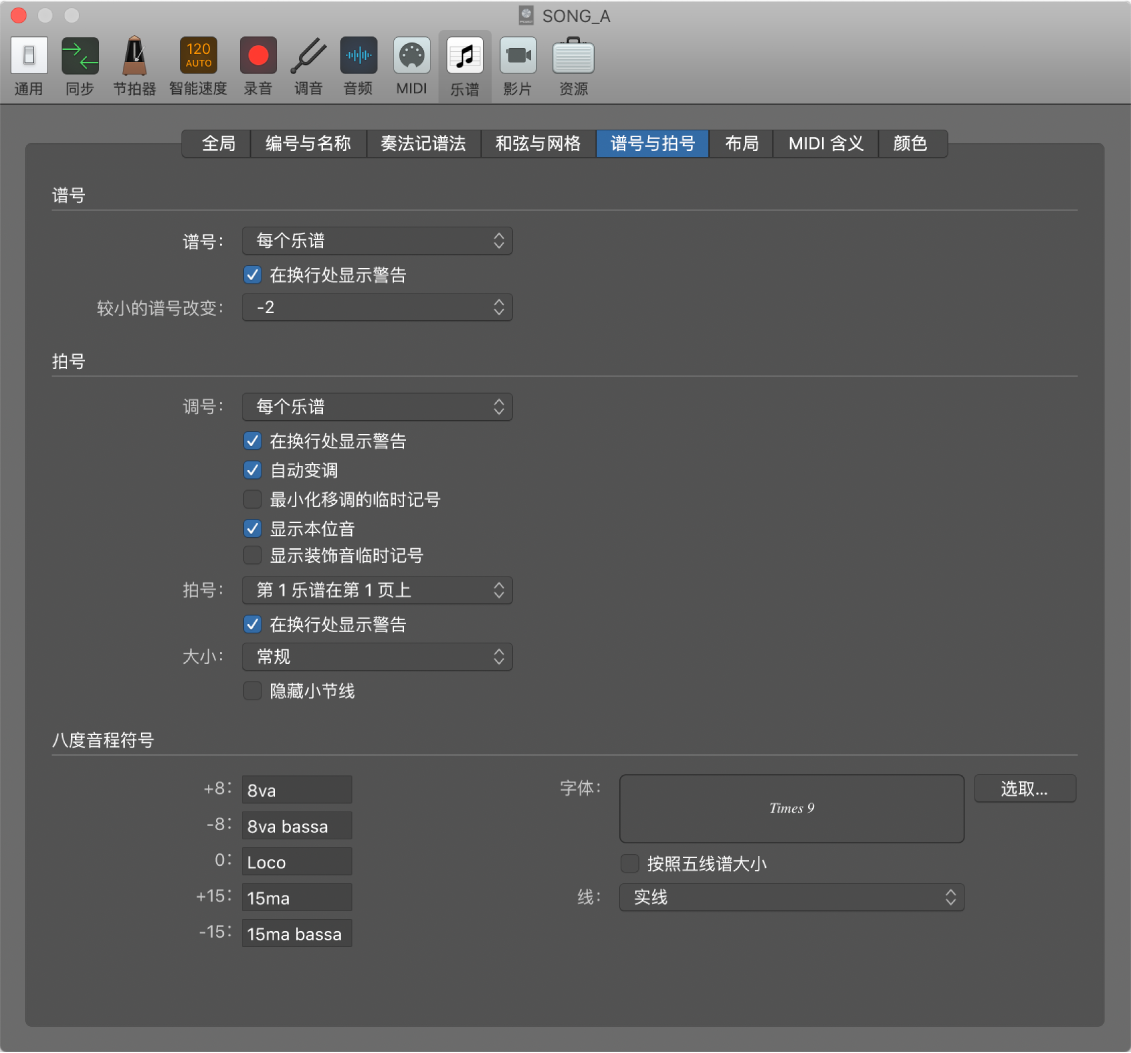1131x1053 pixels.
Task: Enable the 按照五线谱大小 checkbox
Action: (x=630, y=863)
